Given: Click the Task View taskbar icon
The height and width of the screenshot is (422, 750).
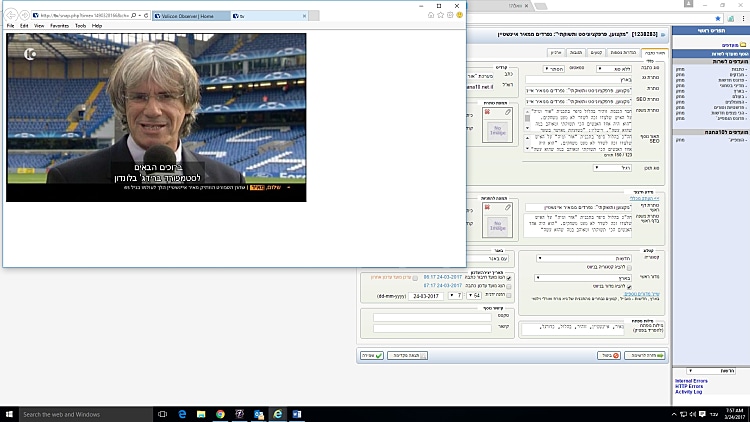Looking at the screenshot, I should pos(161,413).
